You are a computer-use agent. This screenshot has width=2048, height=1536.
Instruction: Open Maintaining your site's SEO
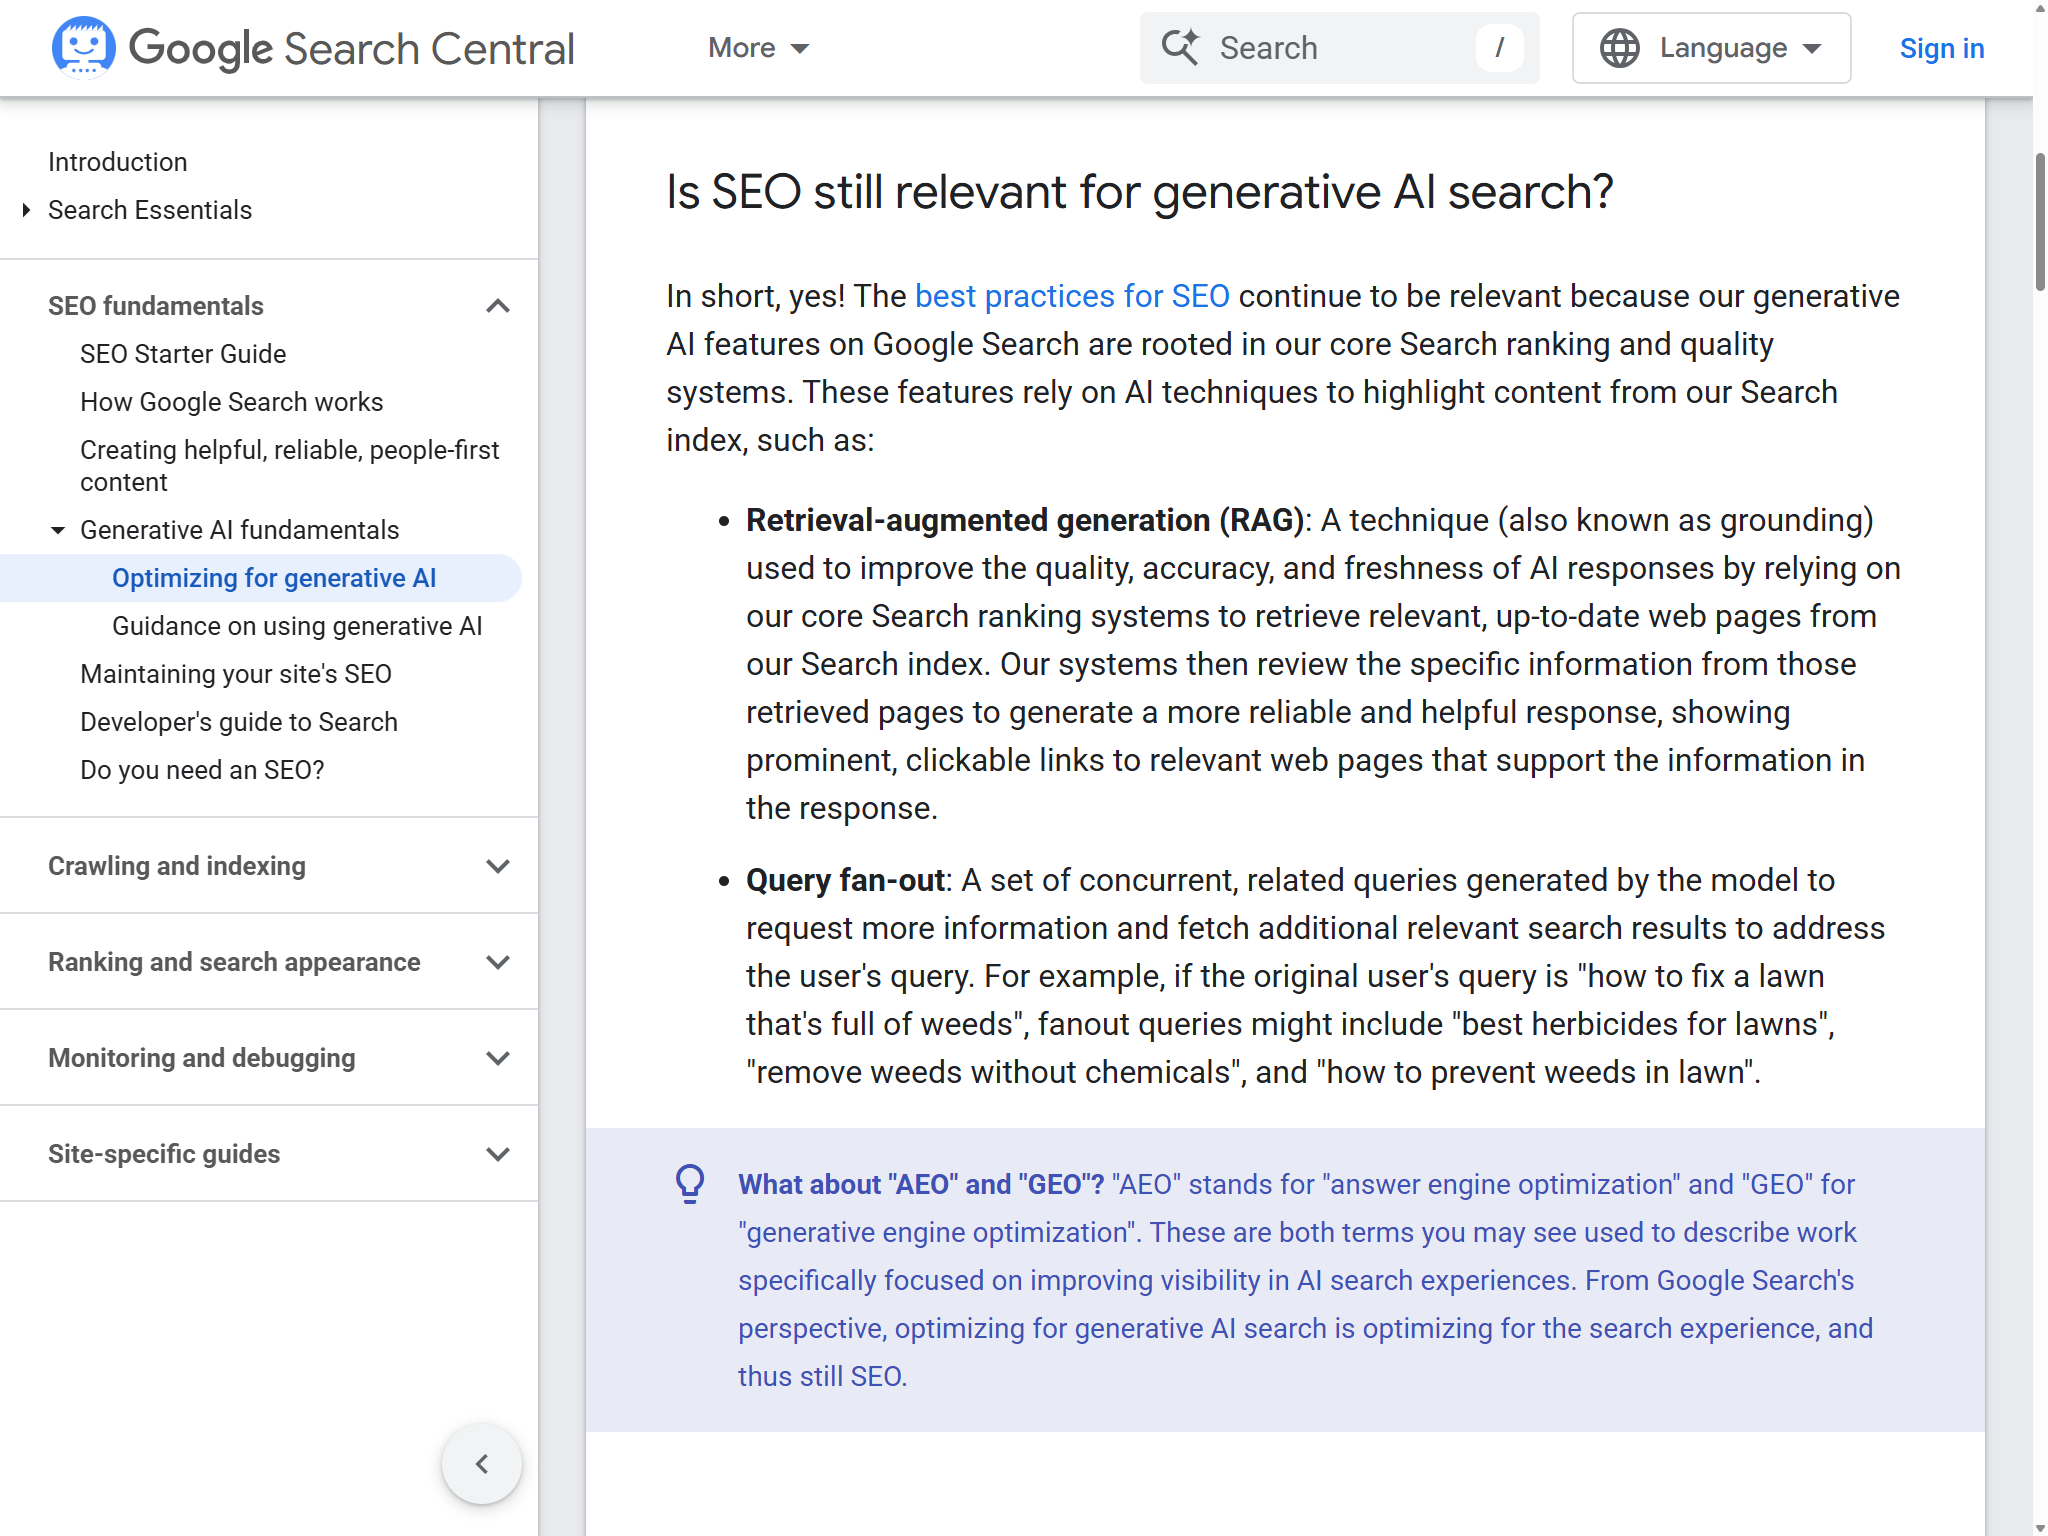236,674
